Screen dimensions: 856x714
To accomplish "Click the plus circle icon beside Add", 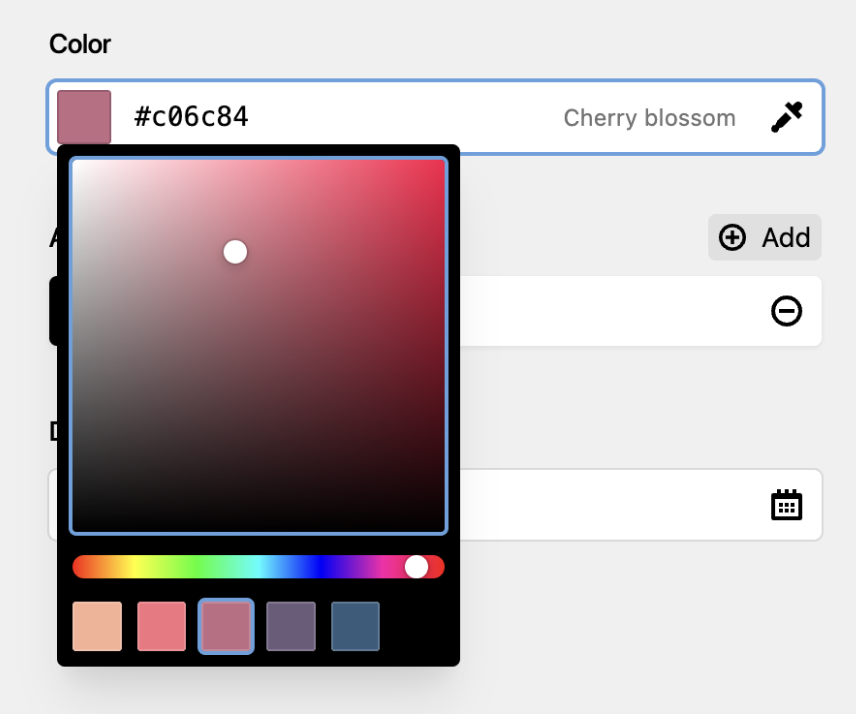I will point(732,237).
